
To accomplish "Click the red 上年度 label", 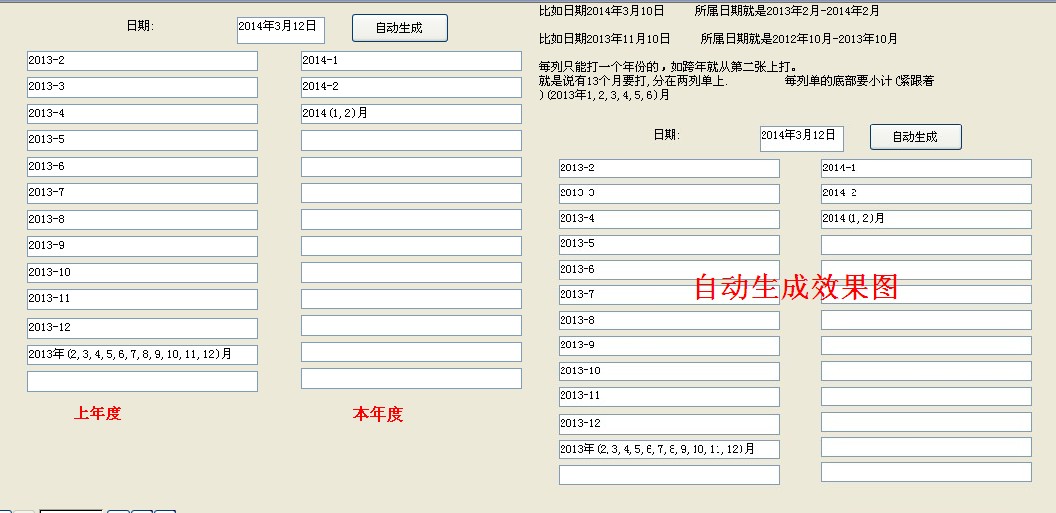I will [97, 413].
